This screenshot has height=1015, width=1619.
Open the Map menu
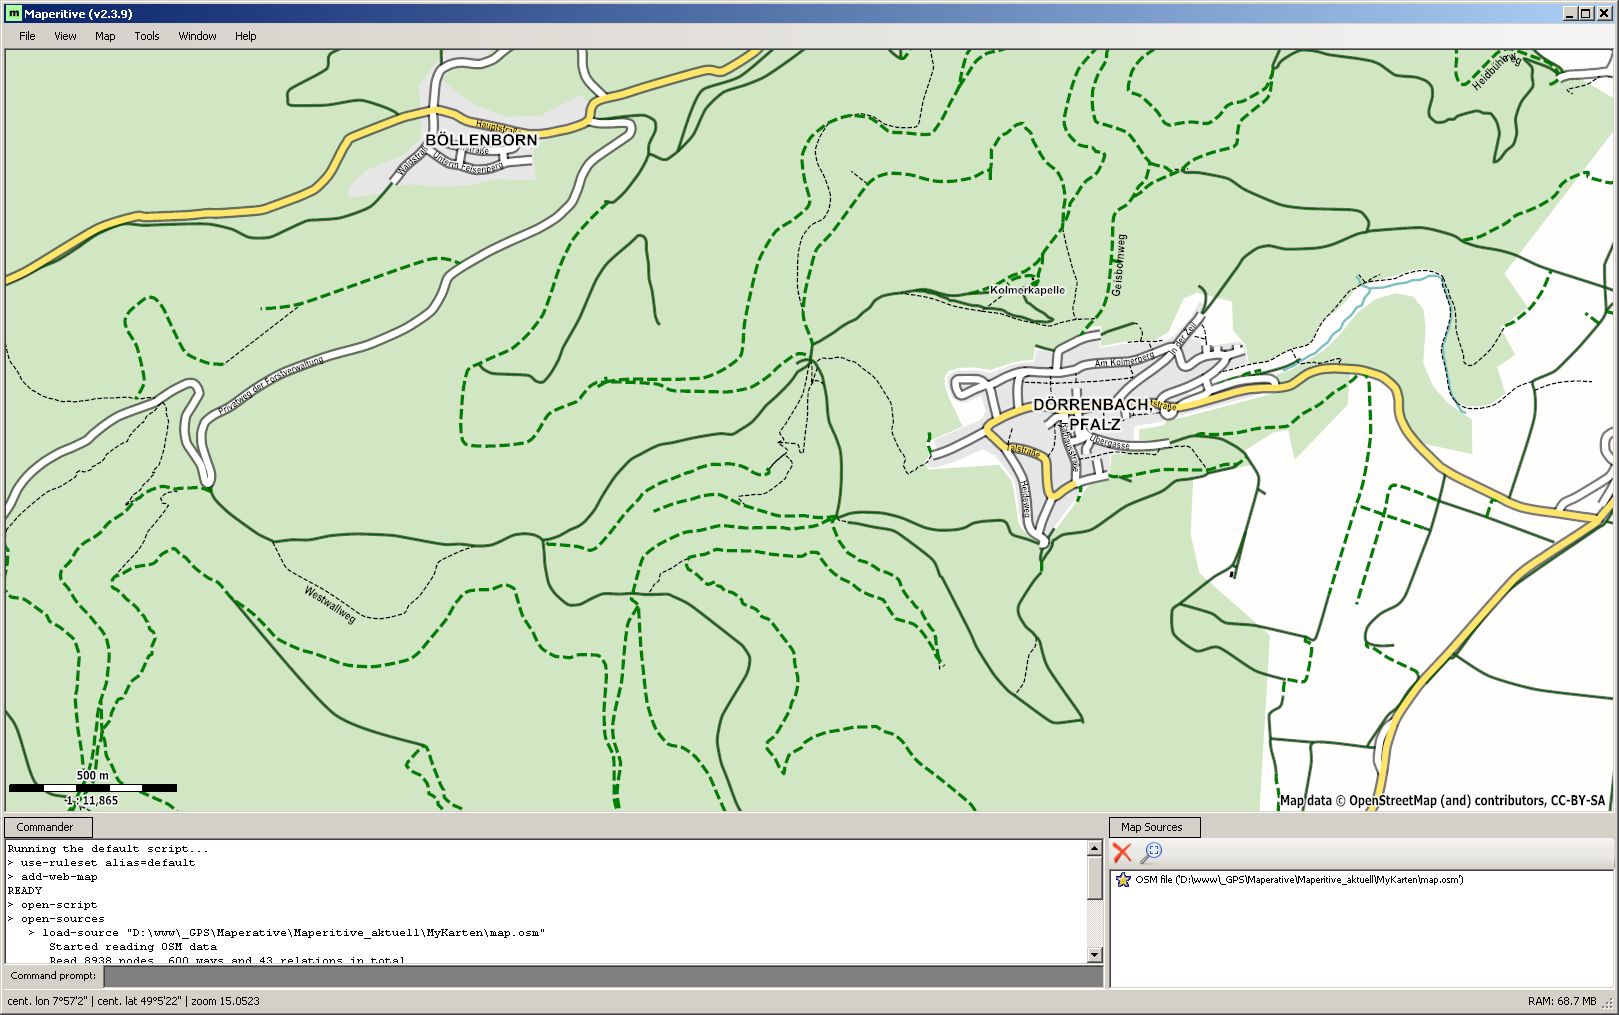coord(105,36)
